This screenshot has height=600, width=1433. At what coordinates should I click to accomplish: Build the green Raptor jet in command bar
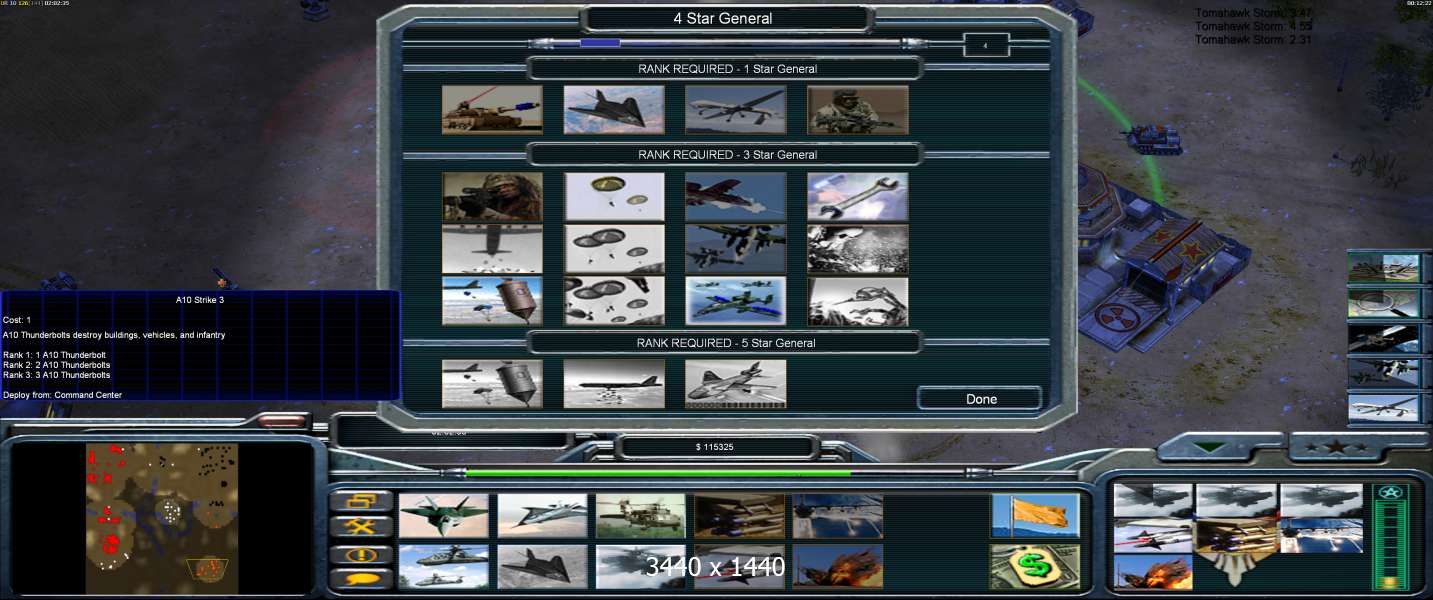pyautogui.click(x=444, y=516)
